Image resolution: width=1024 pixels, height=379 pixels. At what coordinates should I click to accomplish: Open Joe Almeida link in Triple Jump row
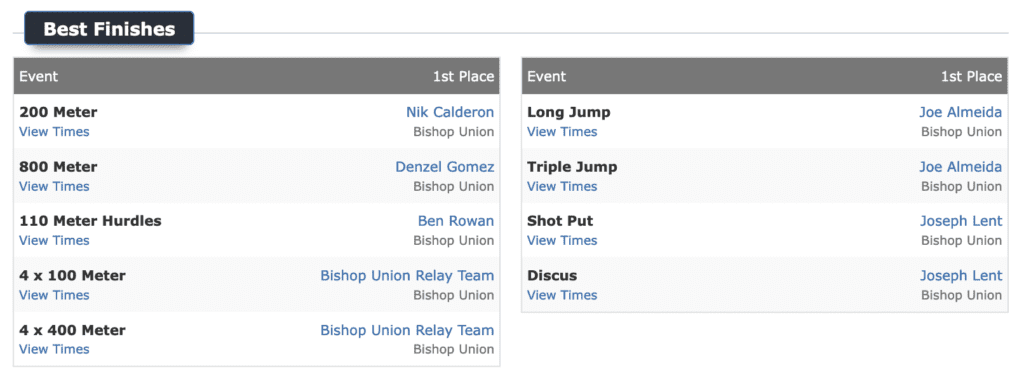[x=961, y=167]
